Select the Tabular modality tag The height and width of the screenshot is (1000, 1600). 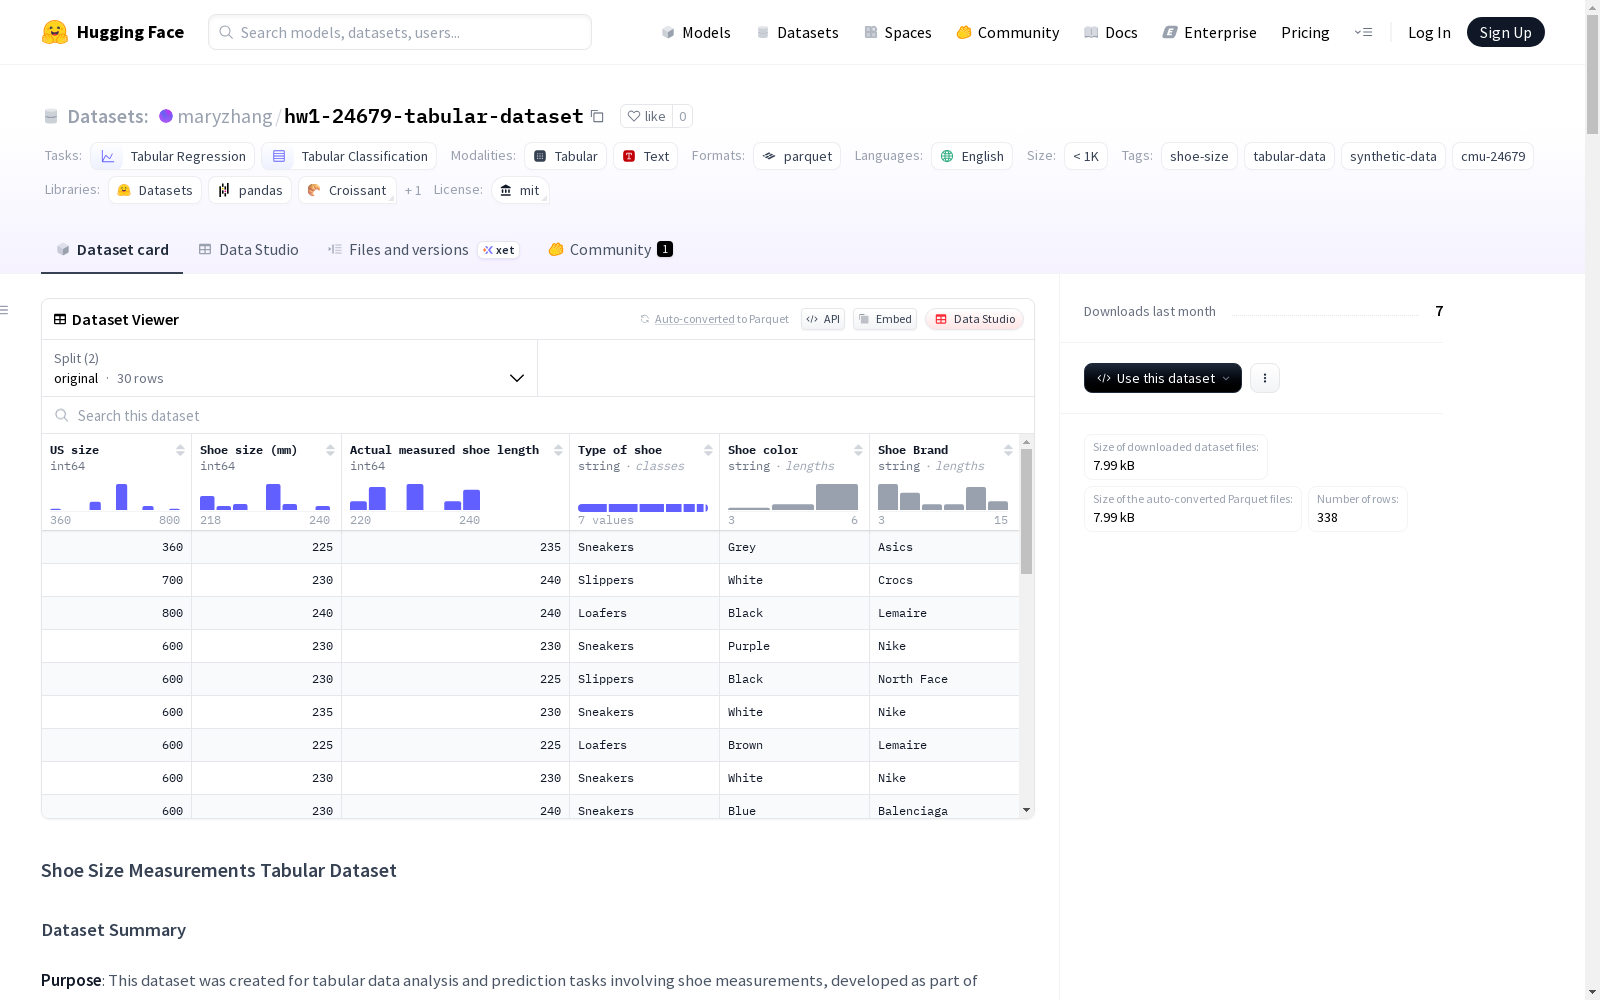coord(566,156)
